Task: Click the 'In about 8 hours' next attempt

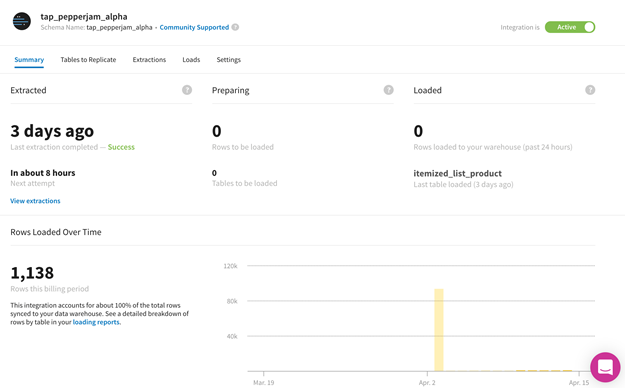Action: tap(43, 173)
